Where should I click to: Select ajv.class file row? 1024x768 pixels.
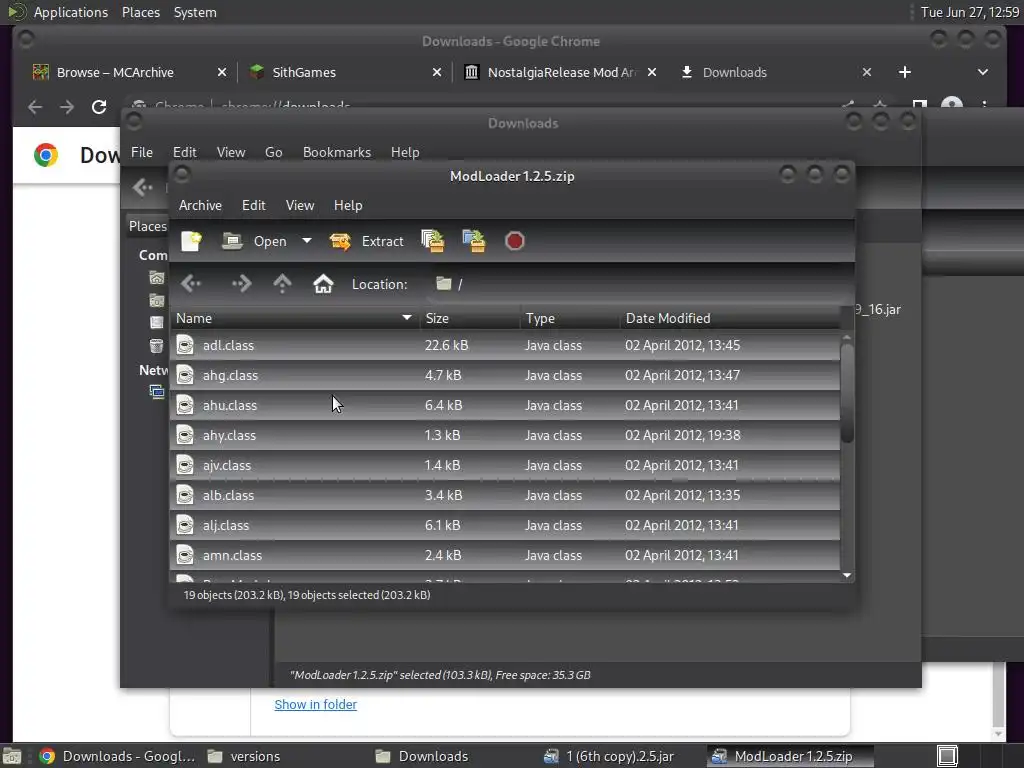[505, 465]
